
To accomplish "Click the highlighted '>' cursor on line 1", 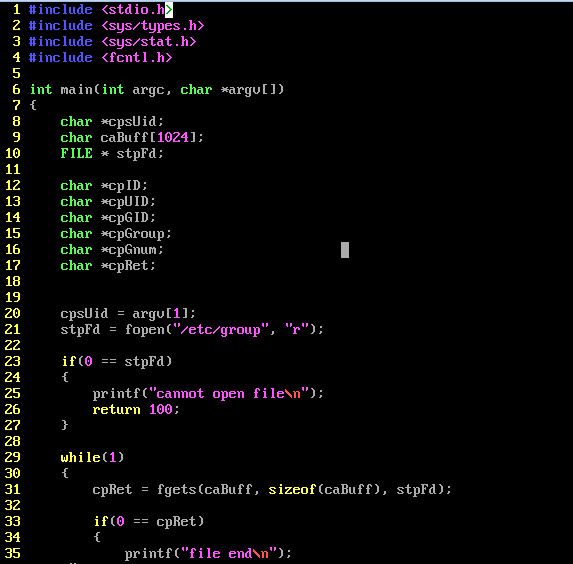I will coord(169,10).
